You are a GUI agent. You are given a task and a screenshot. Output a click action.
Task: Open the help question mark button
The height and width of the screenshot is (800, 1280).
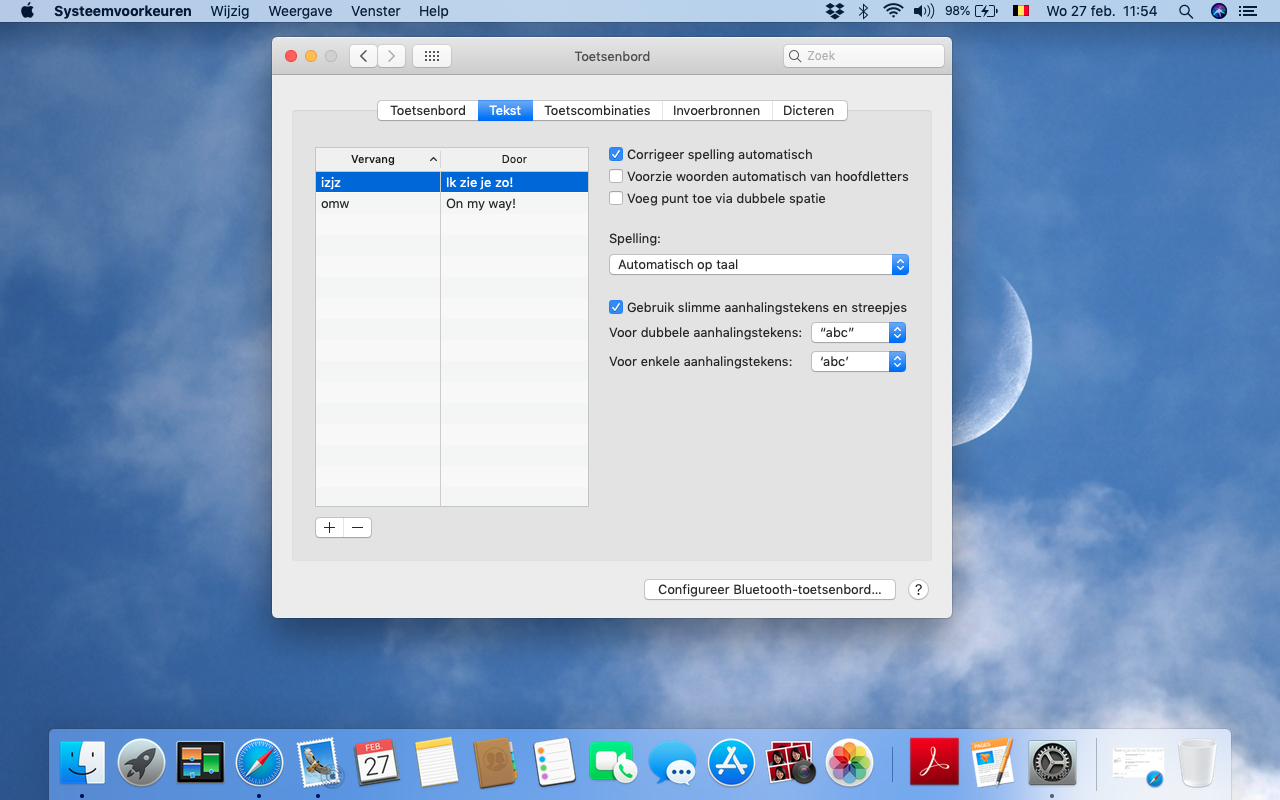pos(918,590)
